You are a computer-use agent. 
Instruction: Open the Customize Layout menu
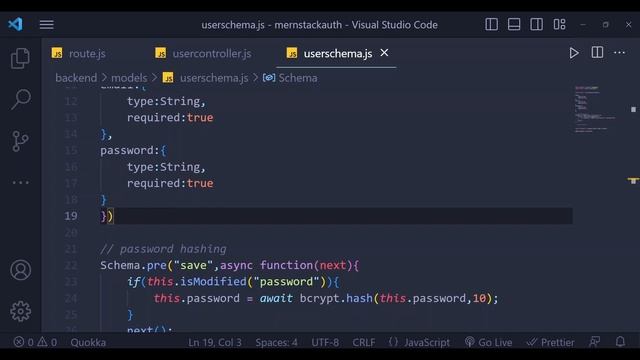coord(560,24)
